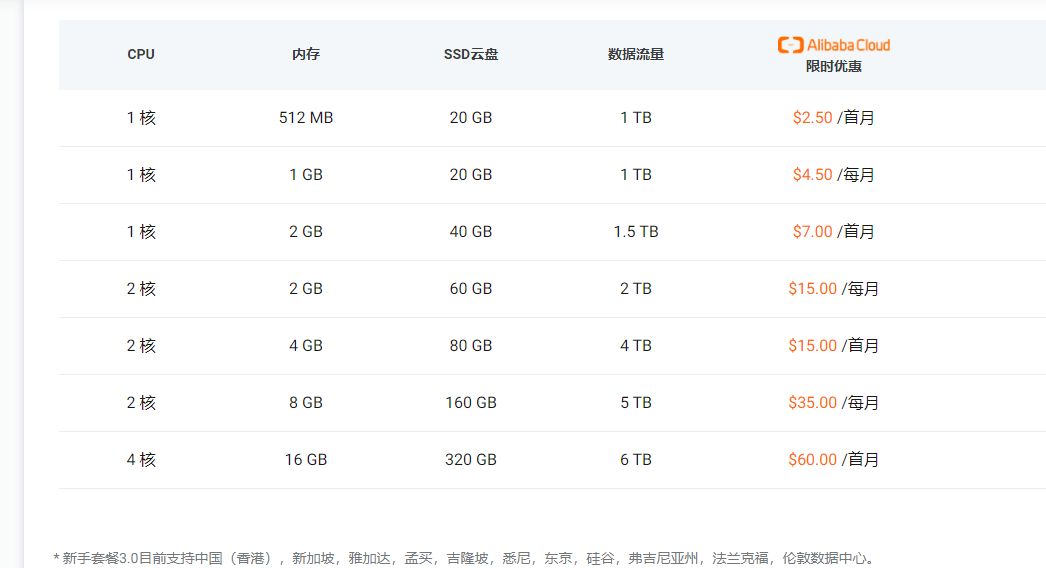The height and width of the screenshot is (568, 1046).
Task: Click the 6 TB data traffic cell
Action: click(636, 460)
